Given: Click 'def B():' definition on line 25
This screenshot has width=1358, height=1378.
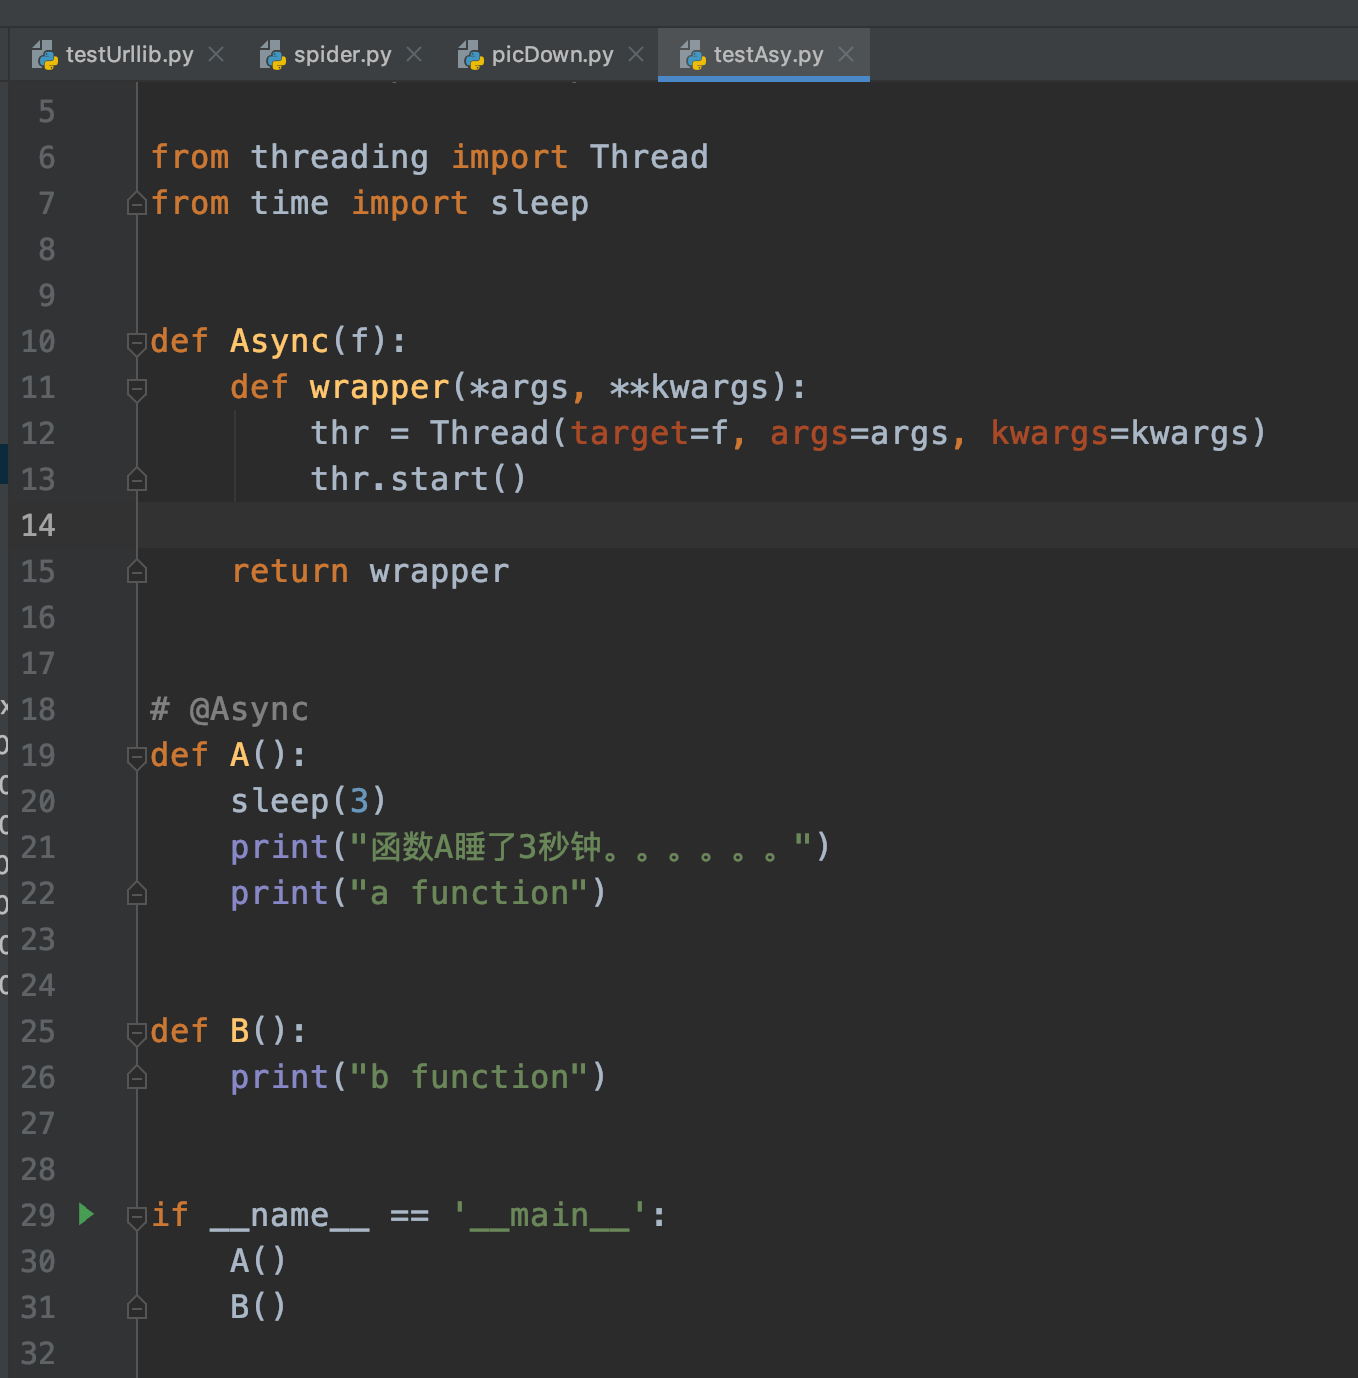Looking at the screenshot, I should click(228, 1031).
